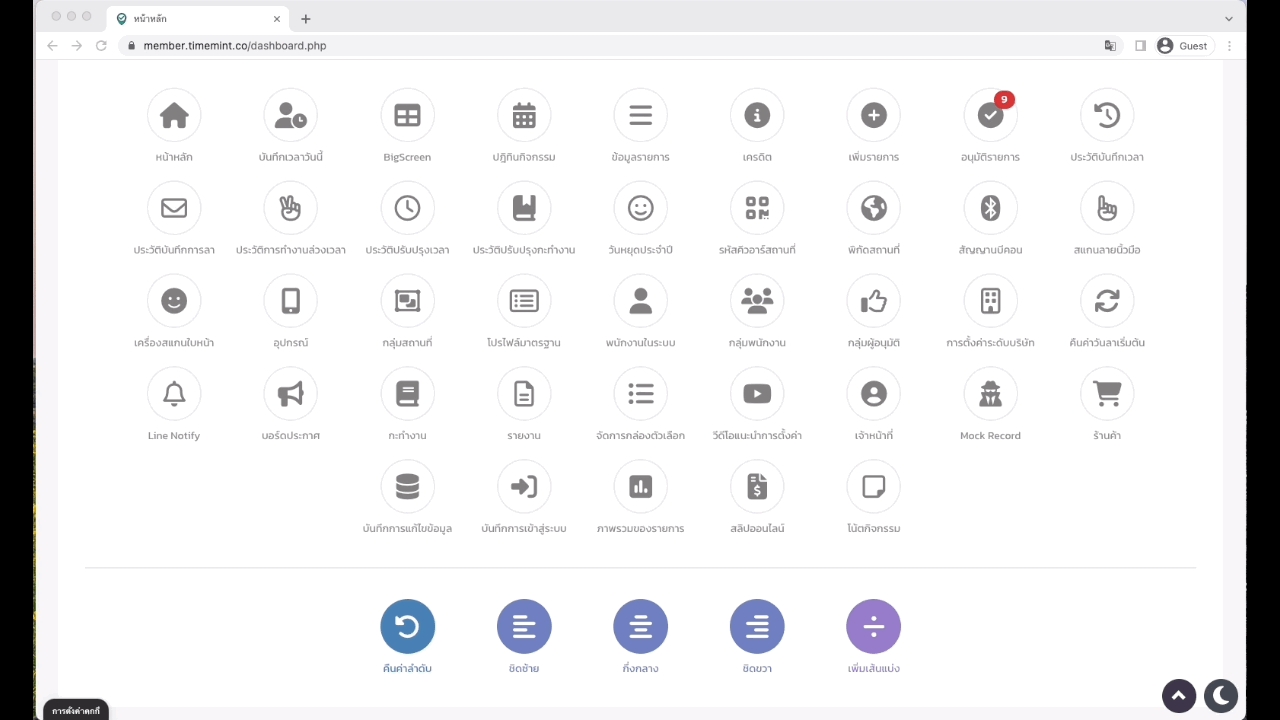Open the calendar activity icon
The width and height of the screenshot is (1280, 720).
[524, 115]
